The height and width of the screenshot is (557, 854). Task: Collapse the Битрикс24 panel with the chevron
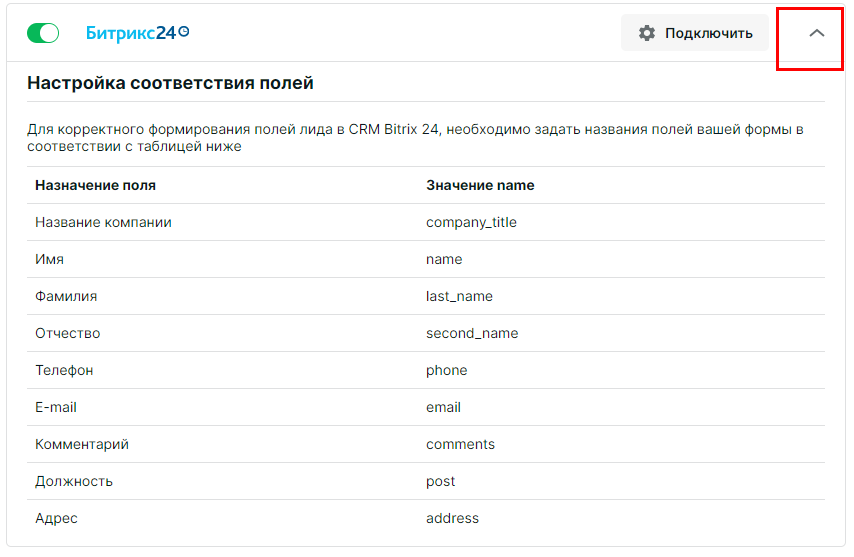(816, 33)
